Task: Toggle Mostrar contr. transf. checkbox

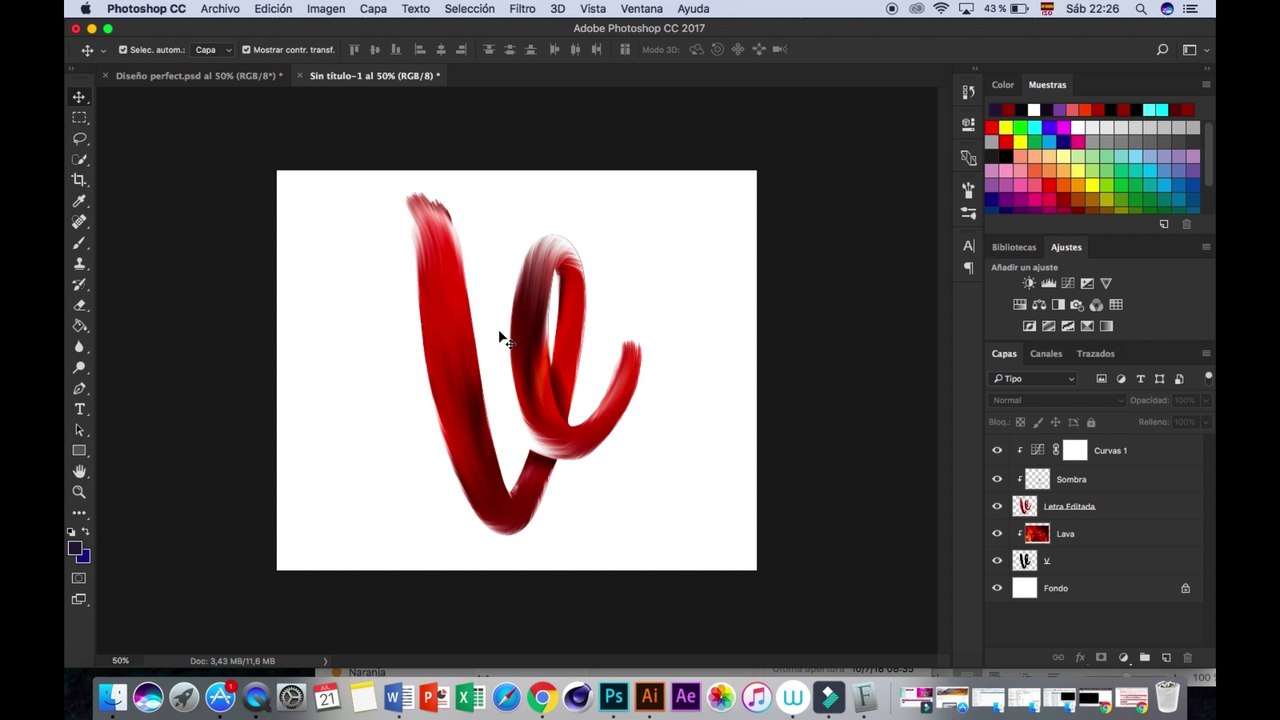Action: tap(246, 50)
